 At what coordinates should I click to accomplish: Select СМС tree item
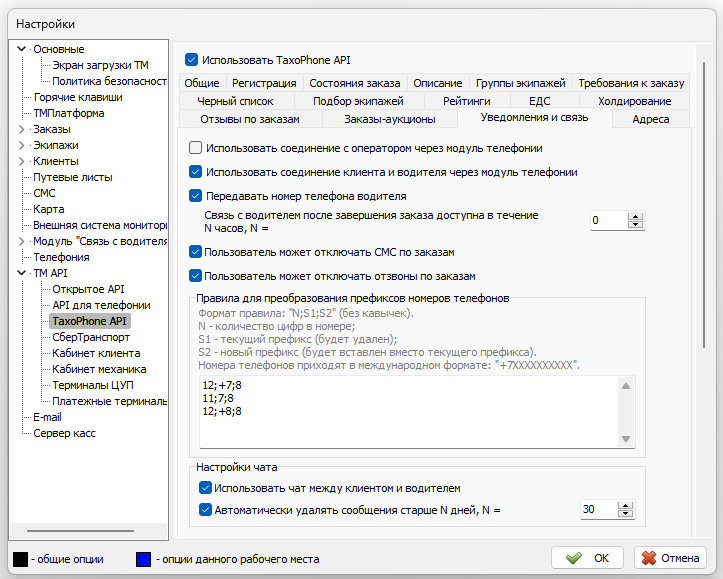[44, 193]
